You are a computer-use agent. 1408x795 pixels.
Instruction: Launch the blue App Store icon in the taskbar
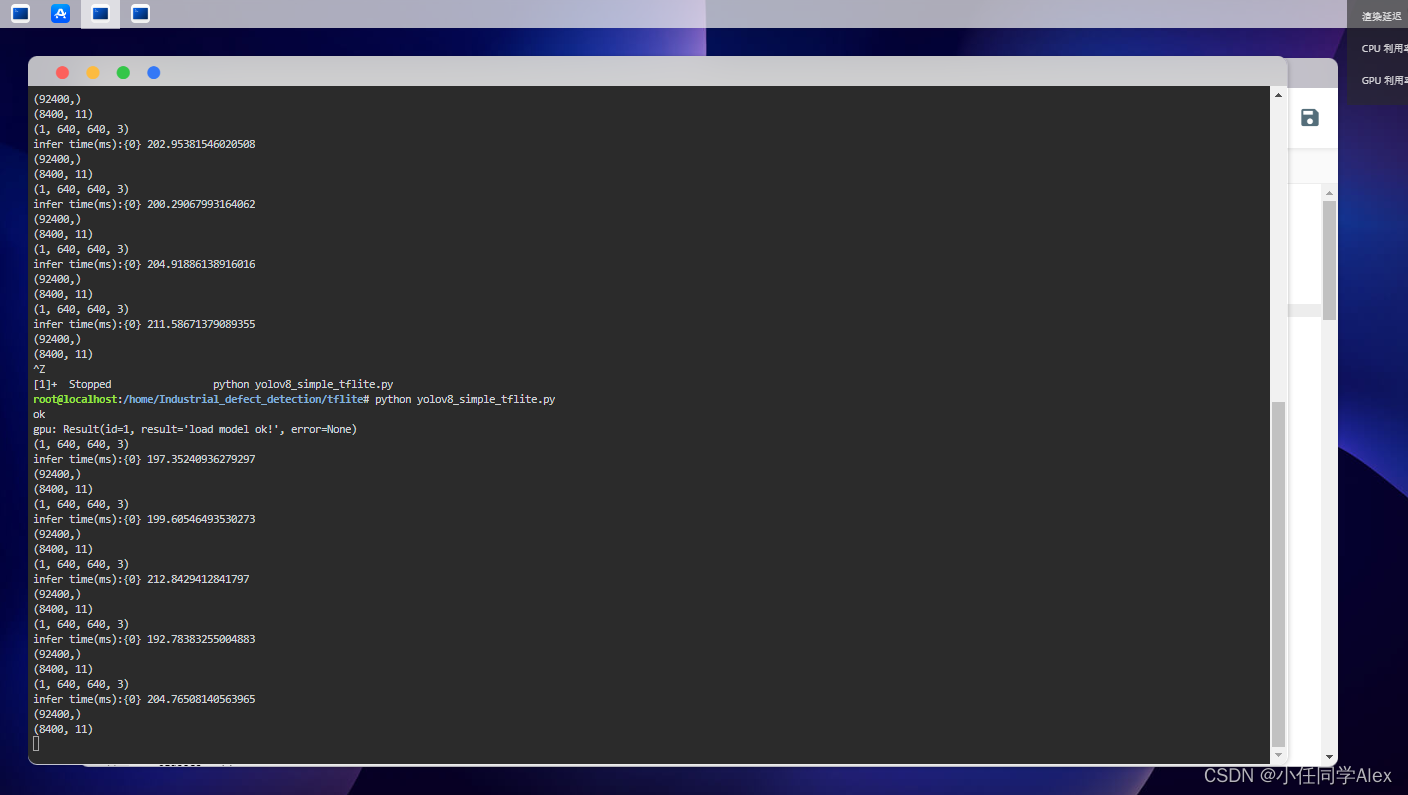pos(60,14)
